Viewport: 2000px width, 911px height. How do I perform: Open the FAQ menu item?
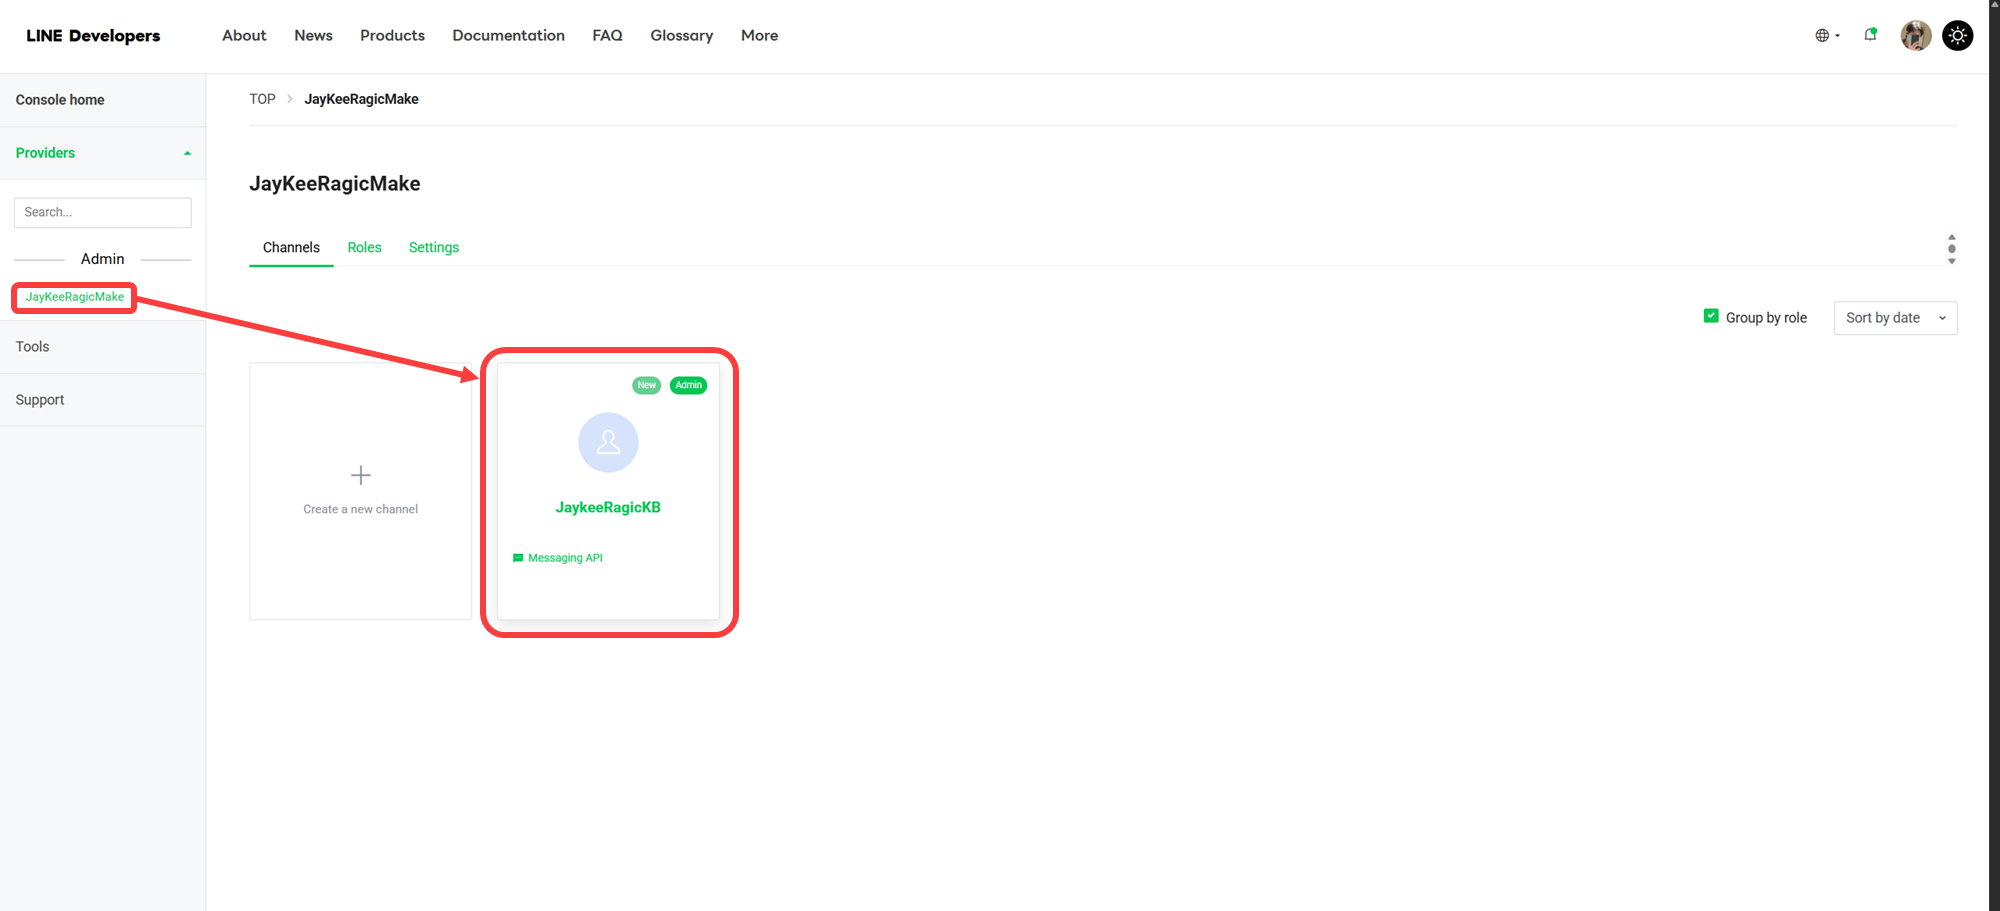(x=607, y=35)
